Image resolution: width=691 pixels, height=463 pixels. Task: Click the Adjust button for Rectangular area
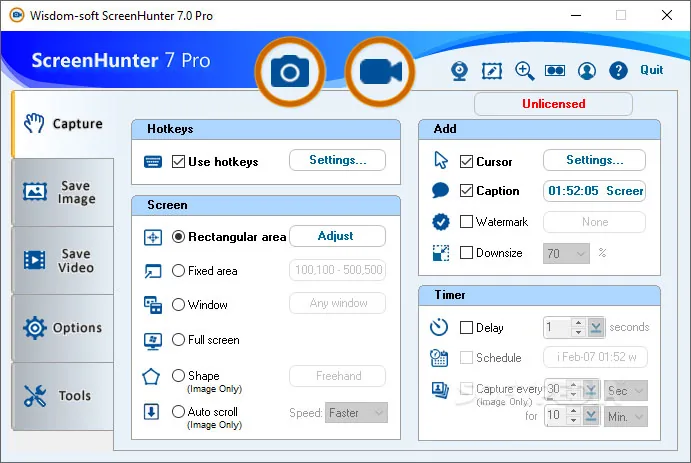pyautogui.click(x=337, y=236)
